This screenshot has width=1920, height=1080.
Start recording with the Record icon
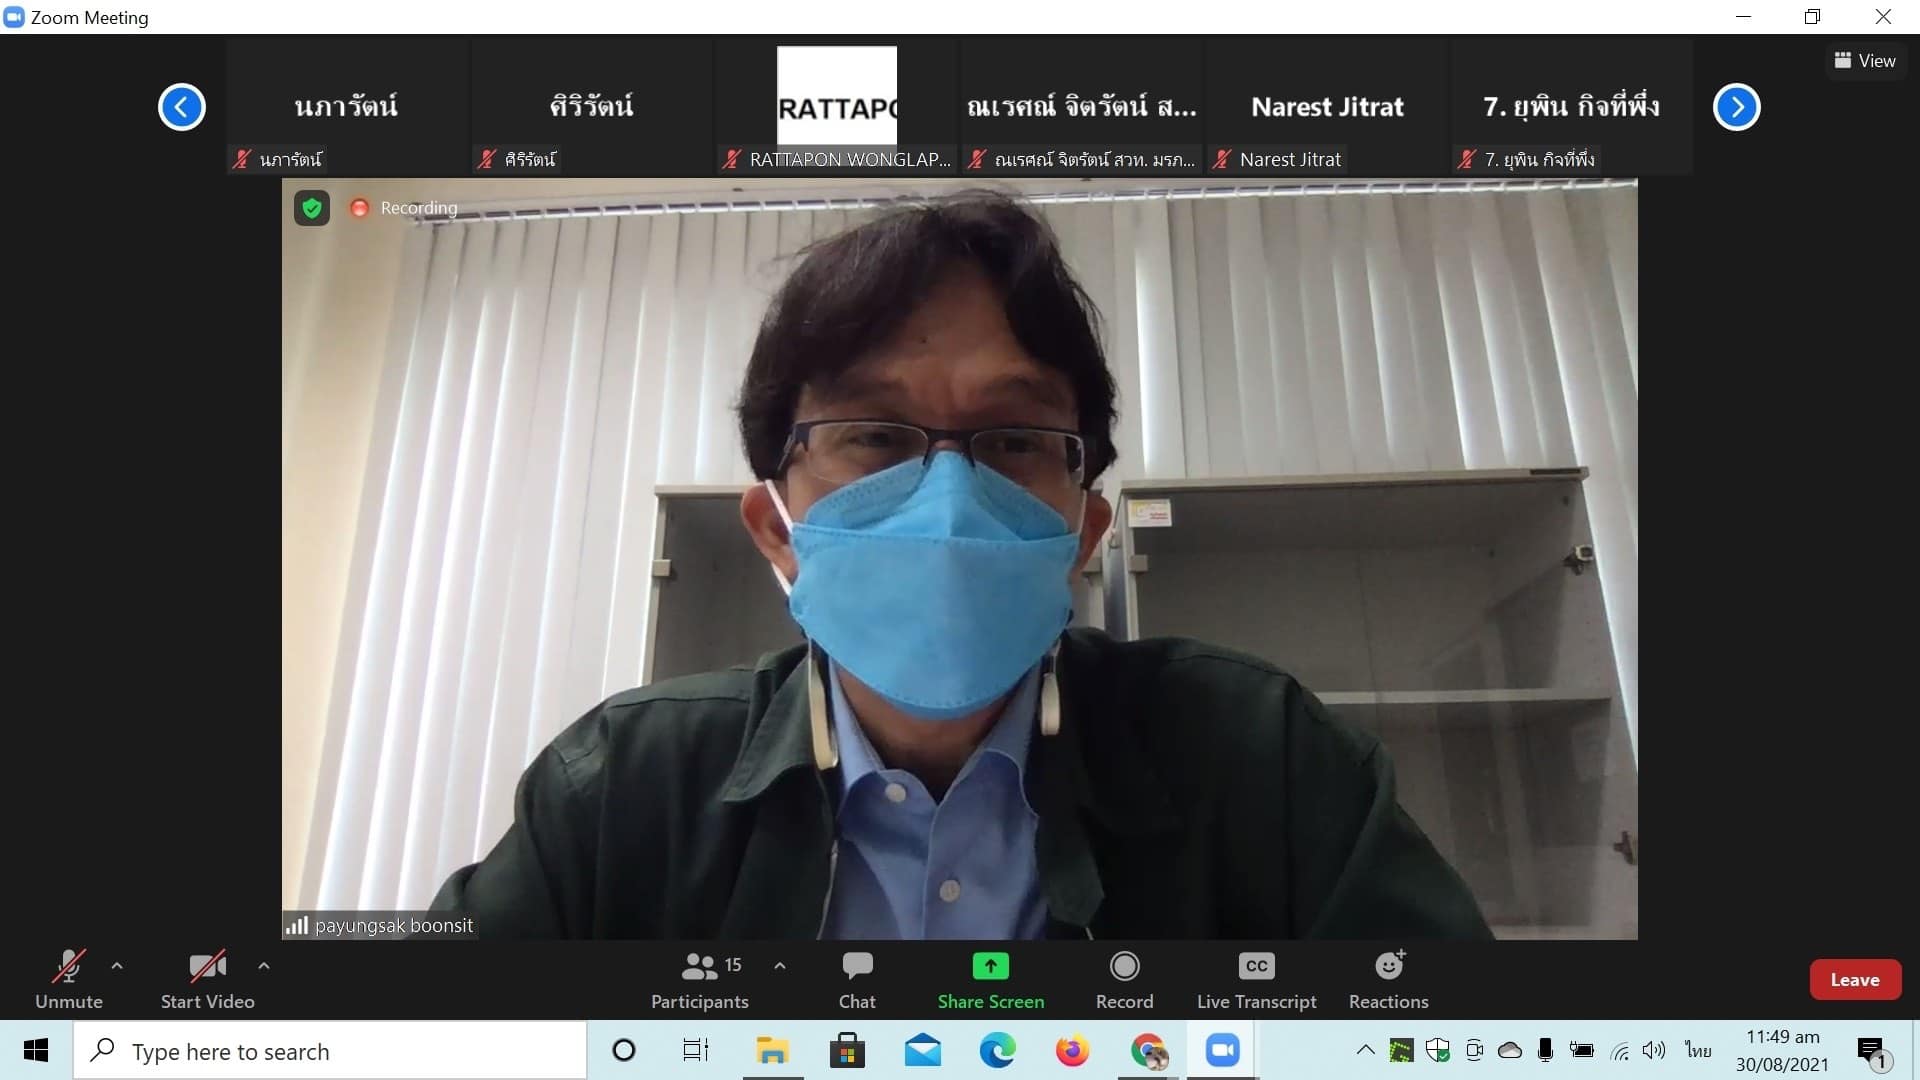point(1124,966)
